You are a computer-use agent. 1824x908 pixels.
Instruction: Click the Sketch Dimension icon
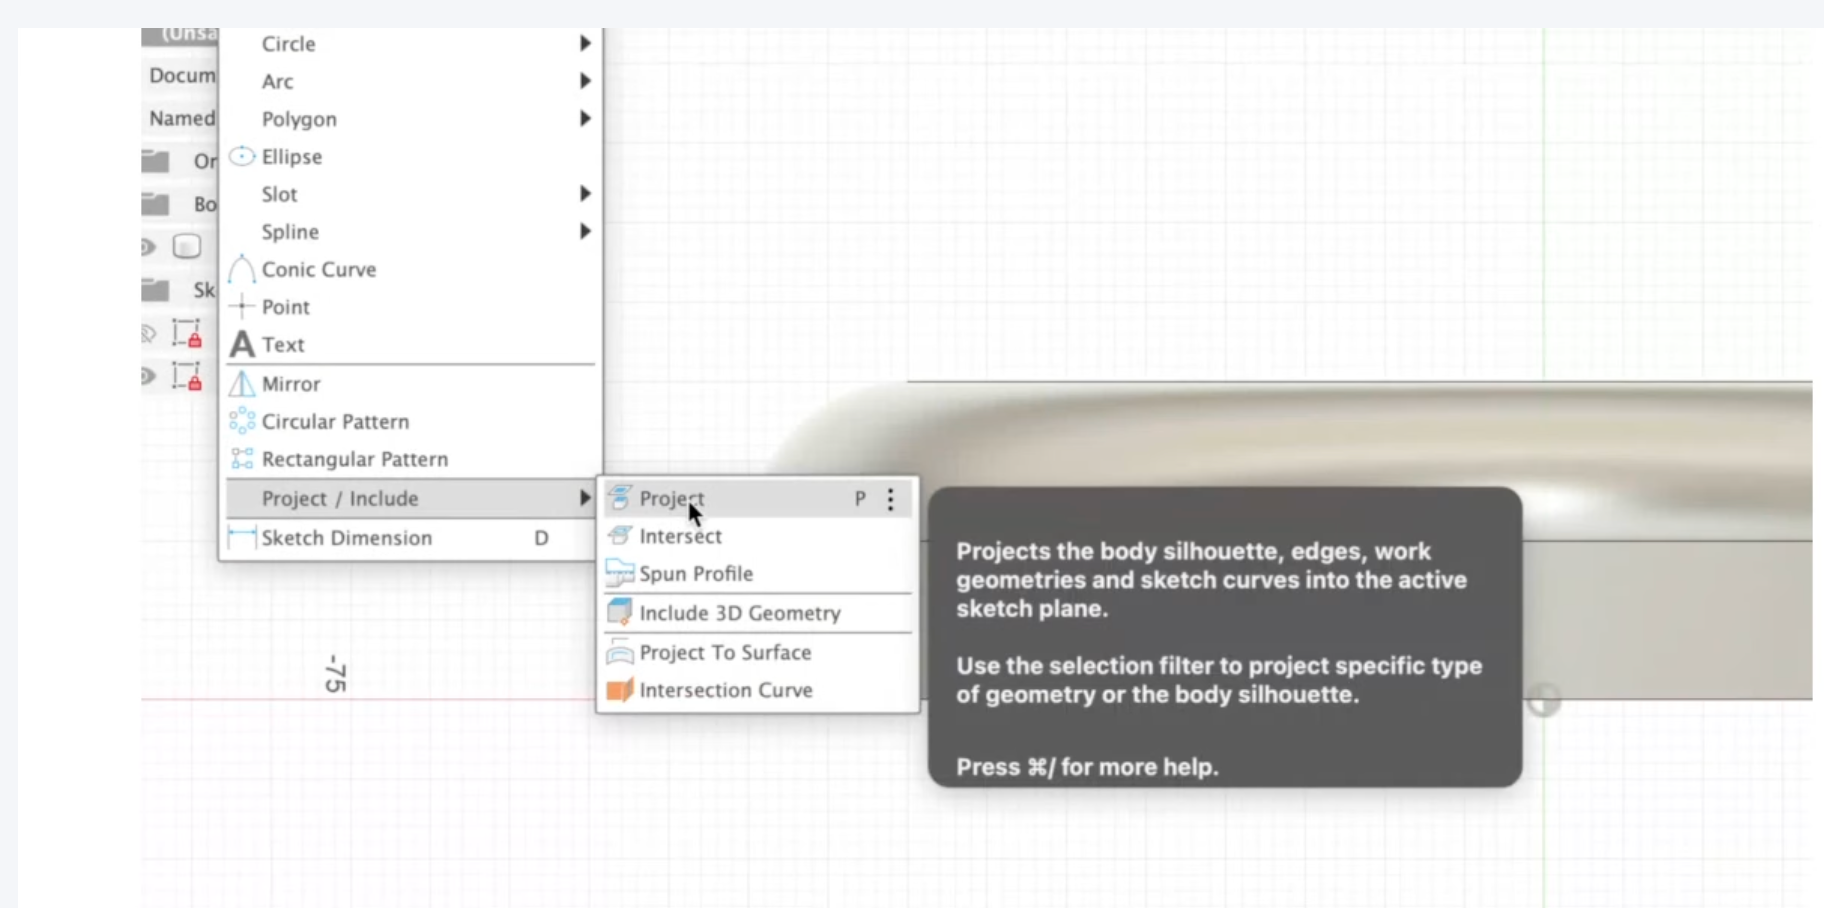click(242, 537)
